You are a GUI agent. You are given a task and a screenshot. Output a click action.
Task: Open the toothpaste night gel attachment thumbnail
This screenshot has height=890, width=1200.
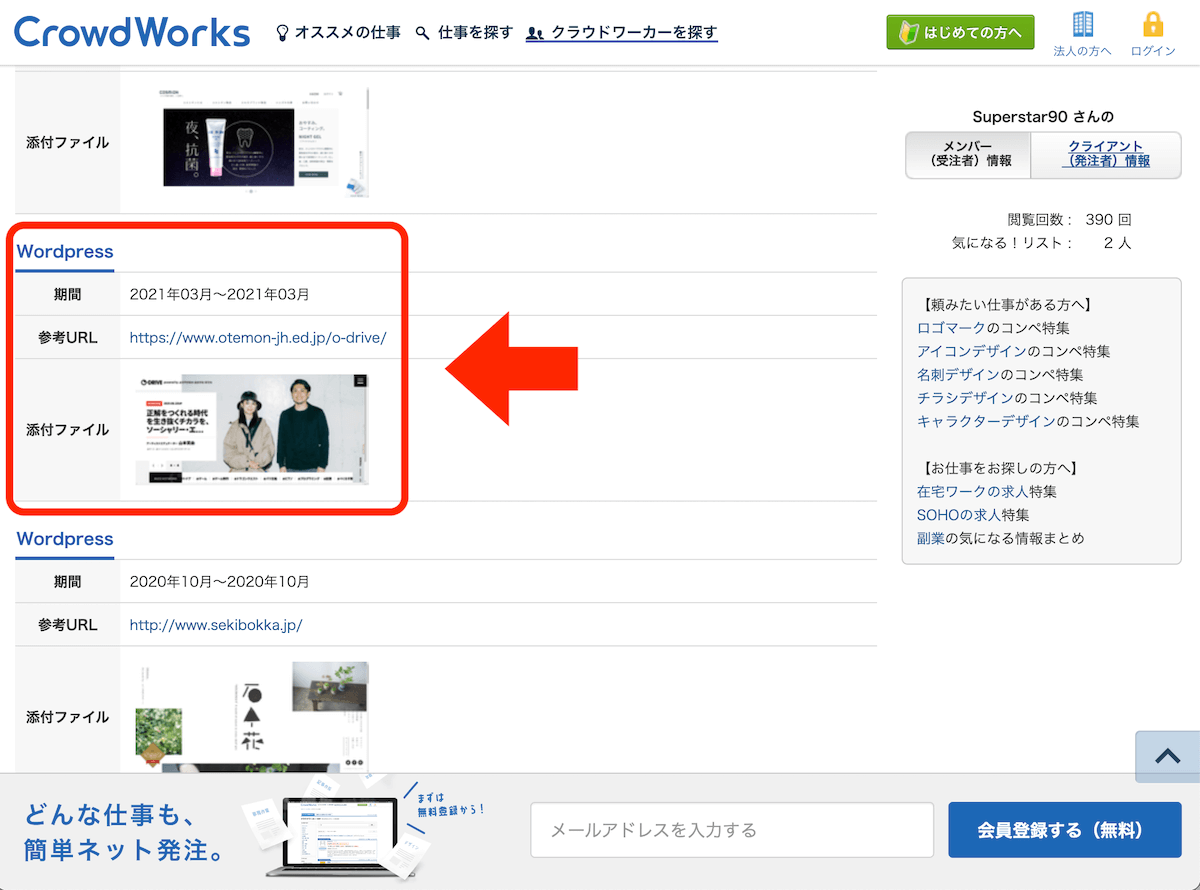(x=265, y=140)
